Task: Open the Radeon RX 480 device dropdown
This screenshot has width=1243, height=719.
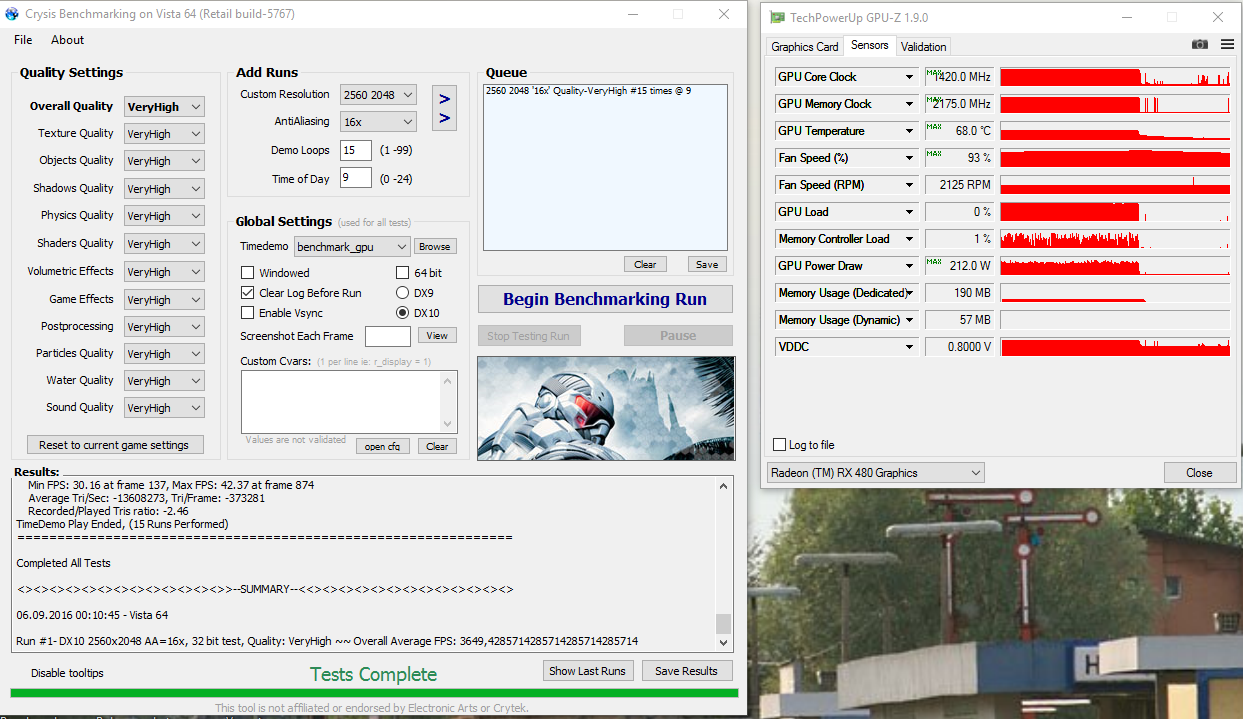Action: point(876,473)
